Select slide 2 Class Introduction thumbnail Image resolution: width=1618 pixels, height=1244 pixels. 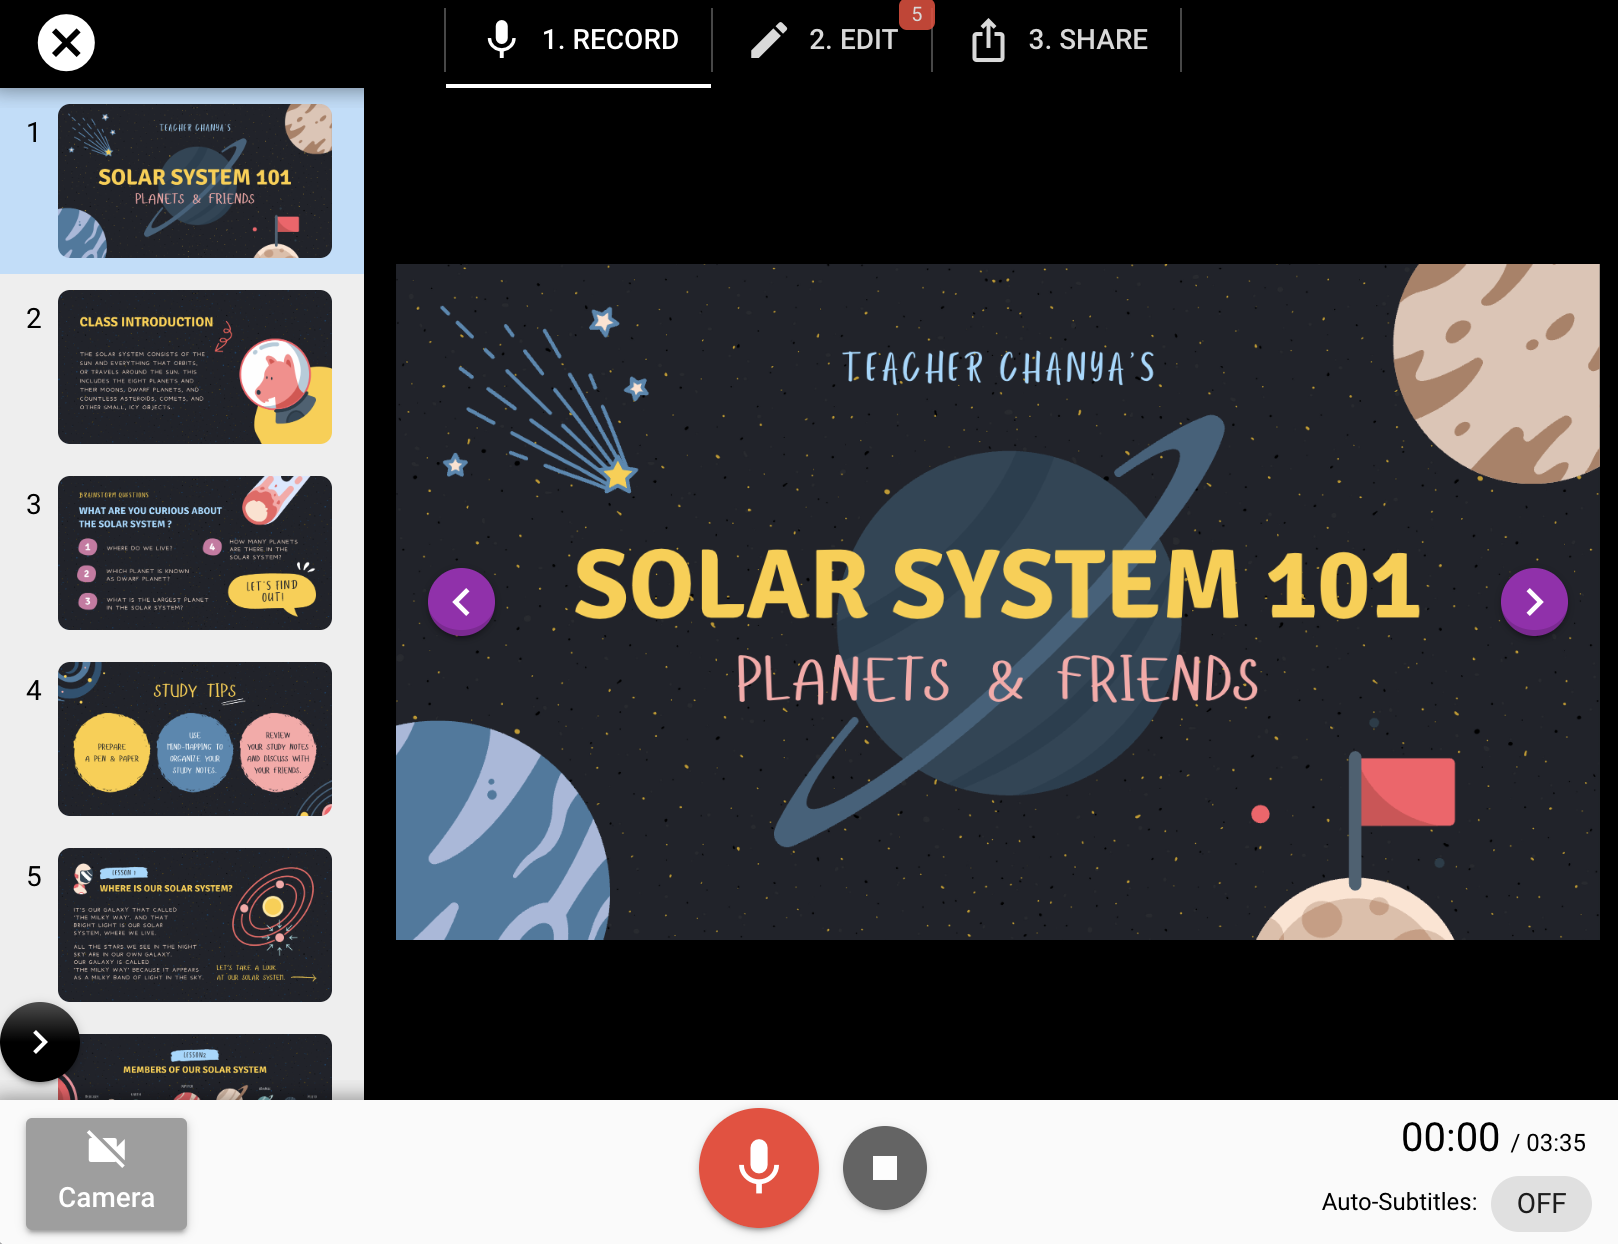coord(195,367)
